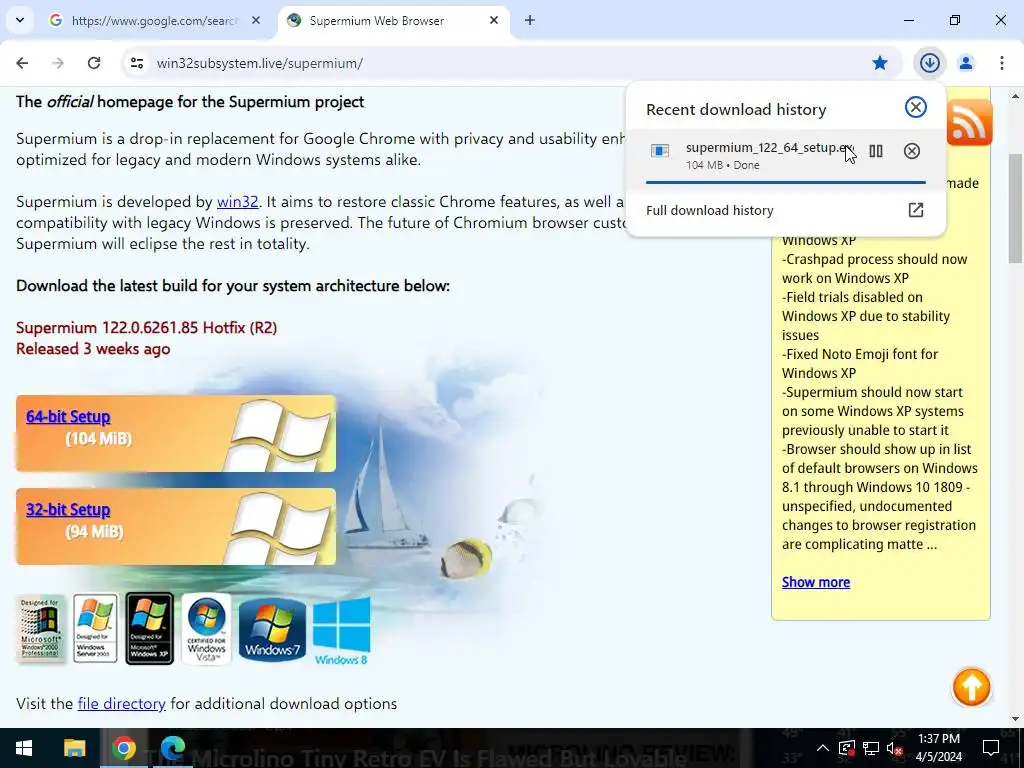Viewport: 1024px width, 768px height.
Task: Click the Supermium 122.0.6261.85 Hotfix (R2) text
Action: [146, 327]
